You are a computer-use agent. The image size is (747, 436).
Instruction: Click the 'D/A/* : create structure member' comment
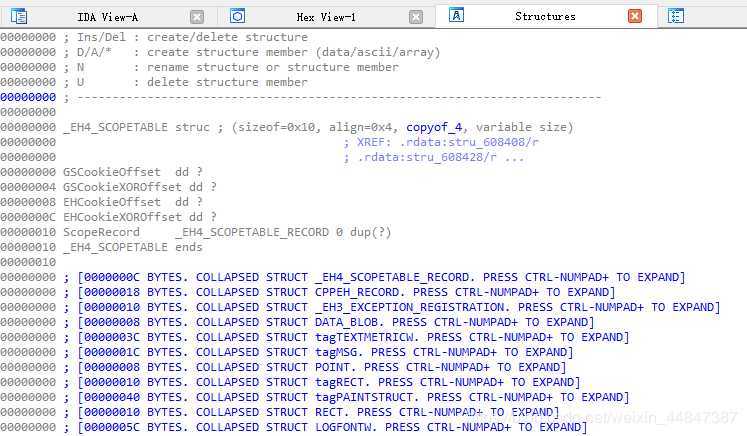(252, 52)
